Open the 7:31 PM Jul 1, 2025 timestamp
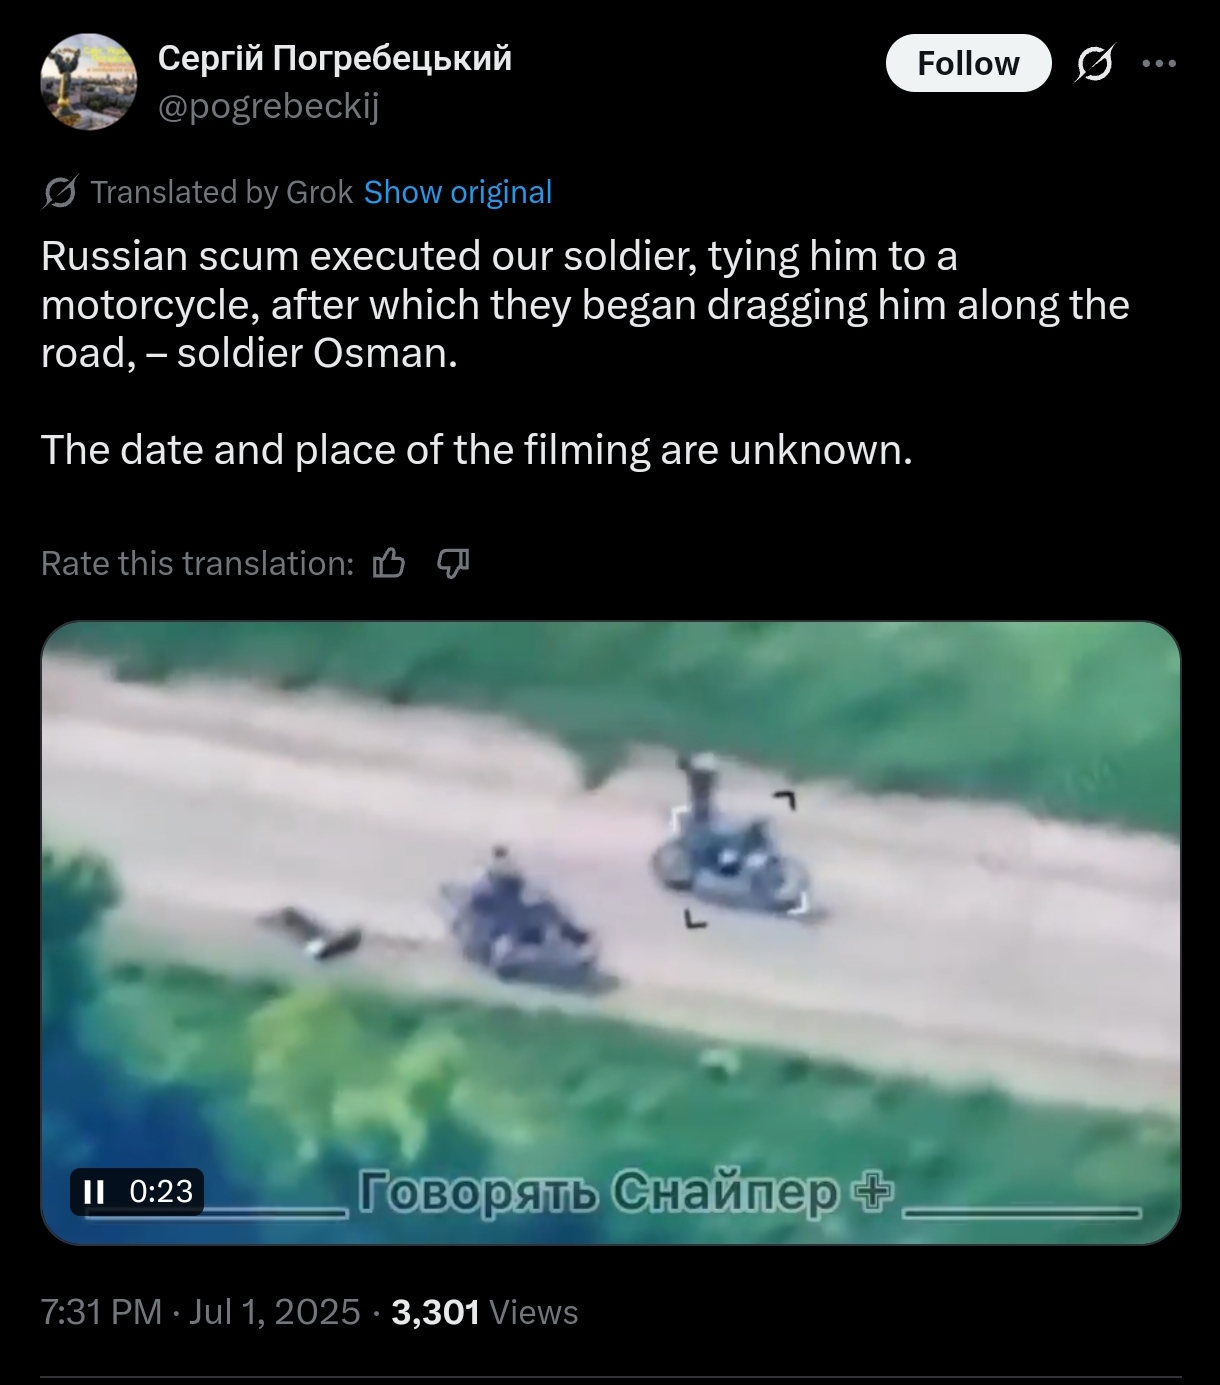Image resolution: width=1220 pixels, height=1385 pixels. click(x=200, y=1312)
